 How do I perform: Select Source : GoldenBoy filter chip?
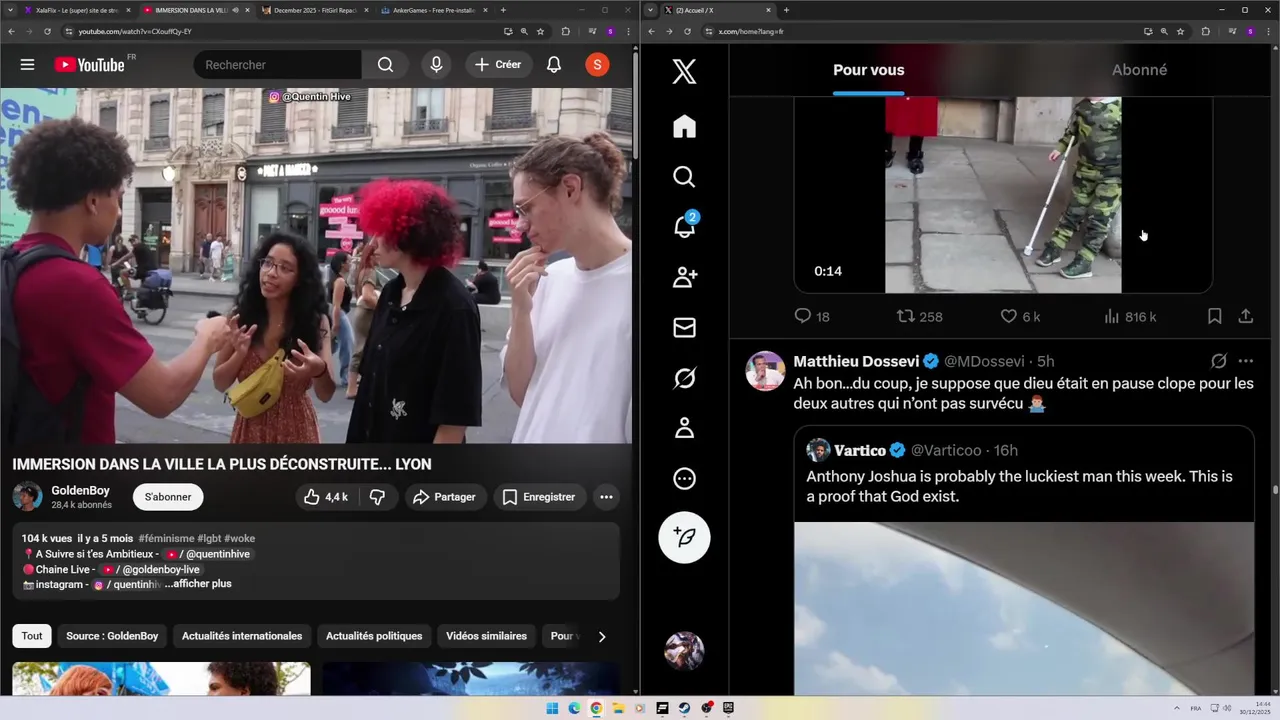[112, 636]
